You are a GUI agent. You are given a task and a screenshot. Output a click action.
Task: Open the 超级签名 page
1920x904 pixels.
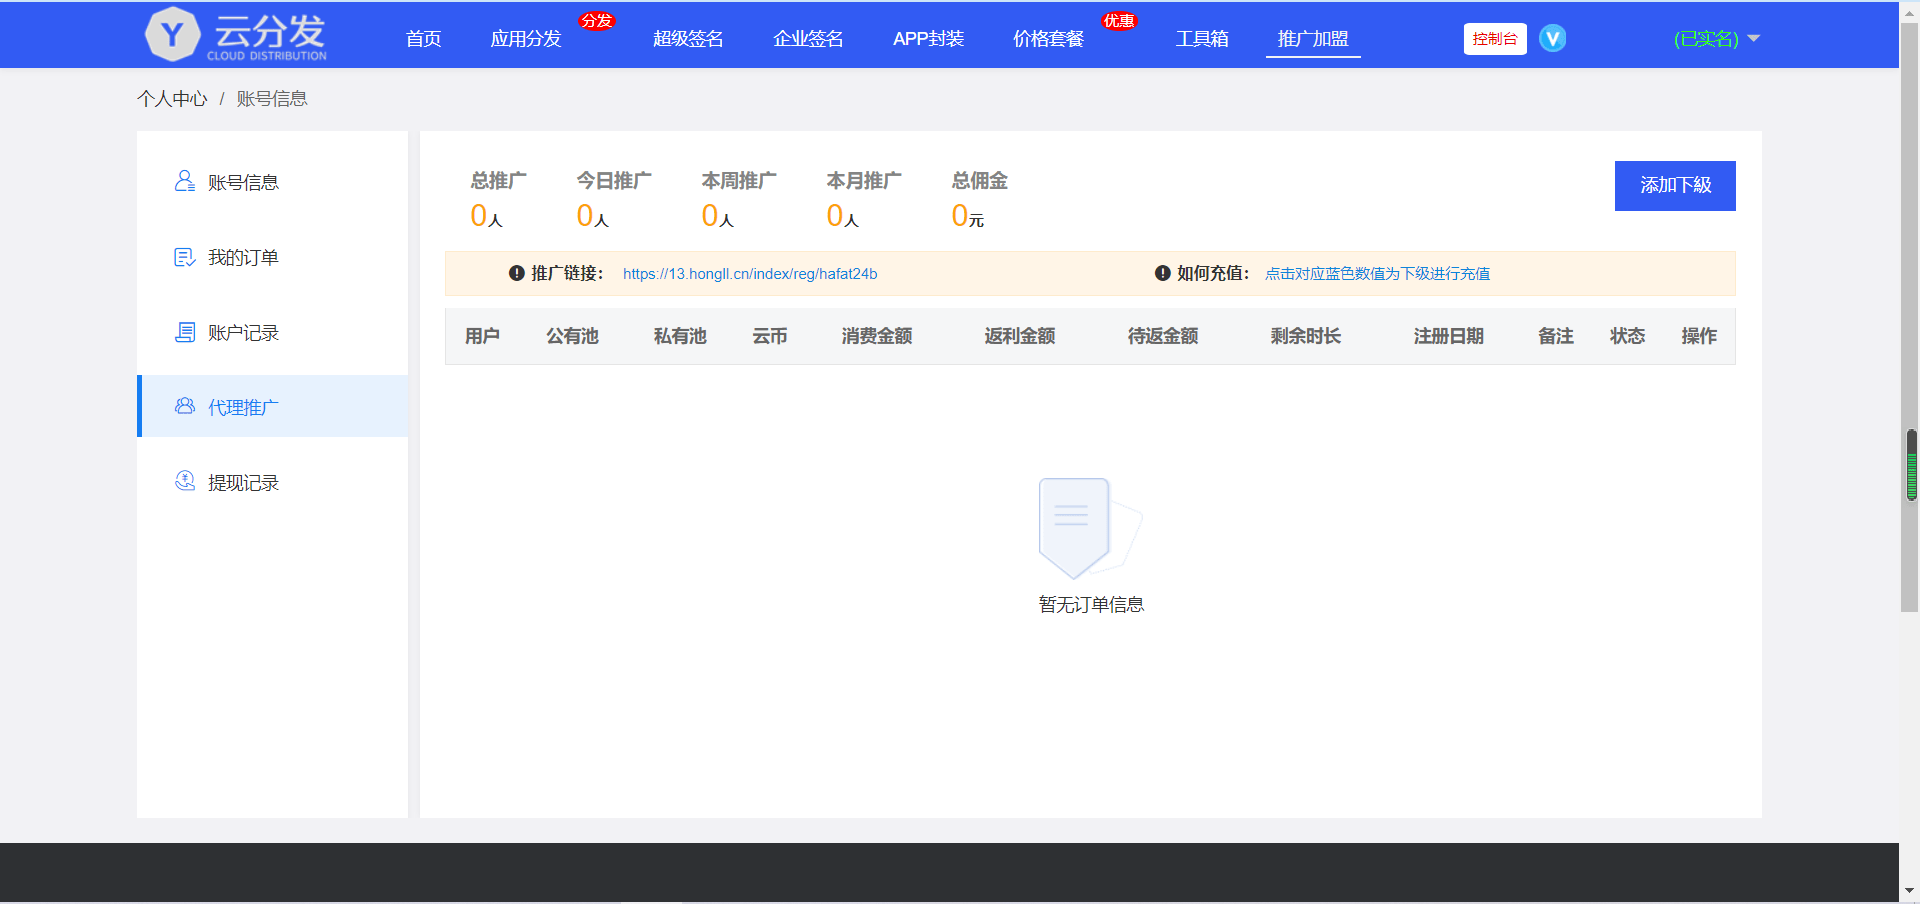tap(687, 38)
